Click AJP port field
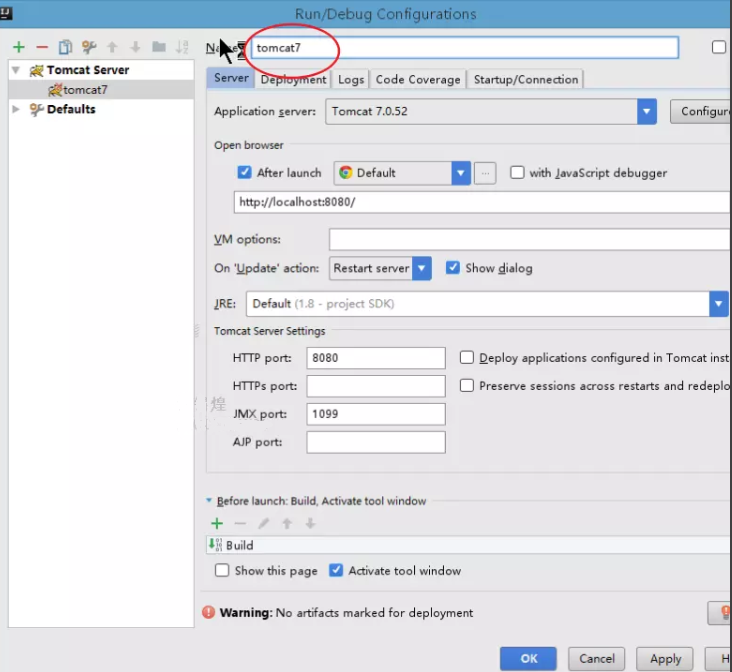This screenshot has height=672, width=732. [376, 442]
